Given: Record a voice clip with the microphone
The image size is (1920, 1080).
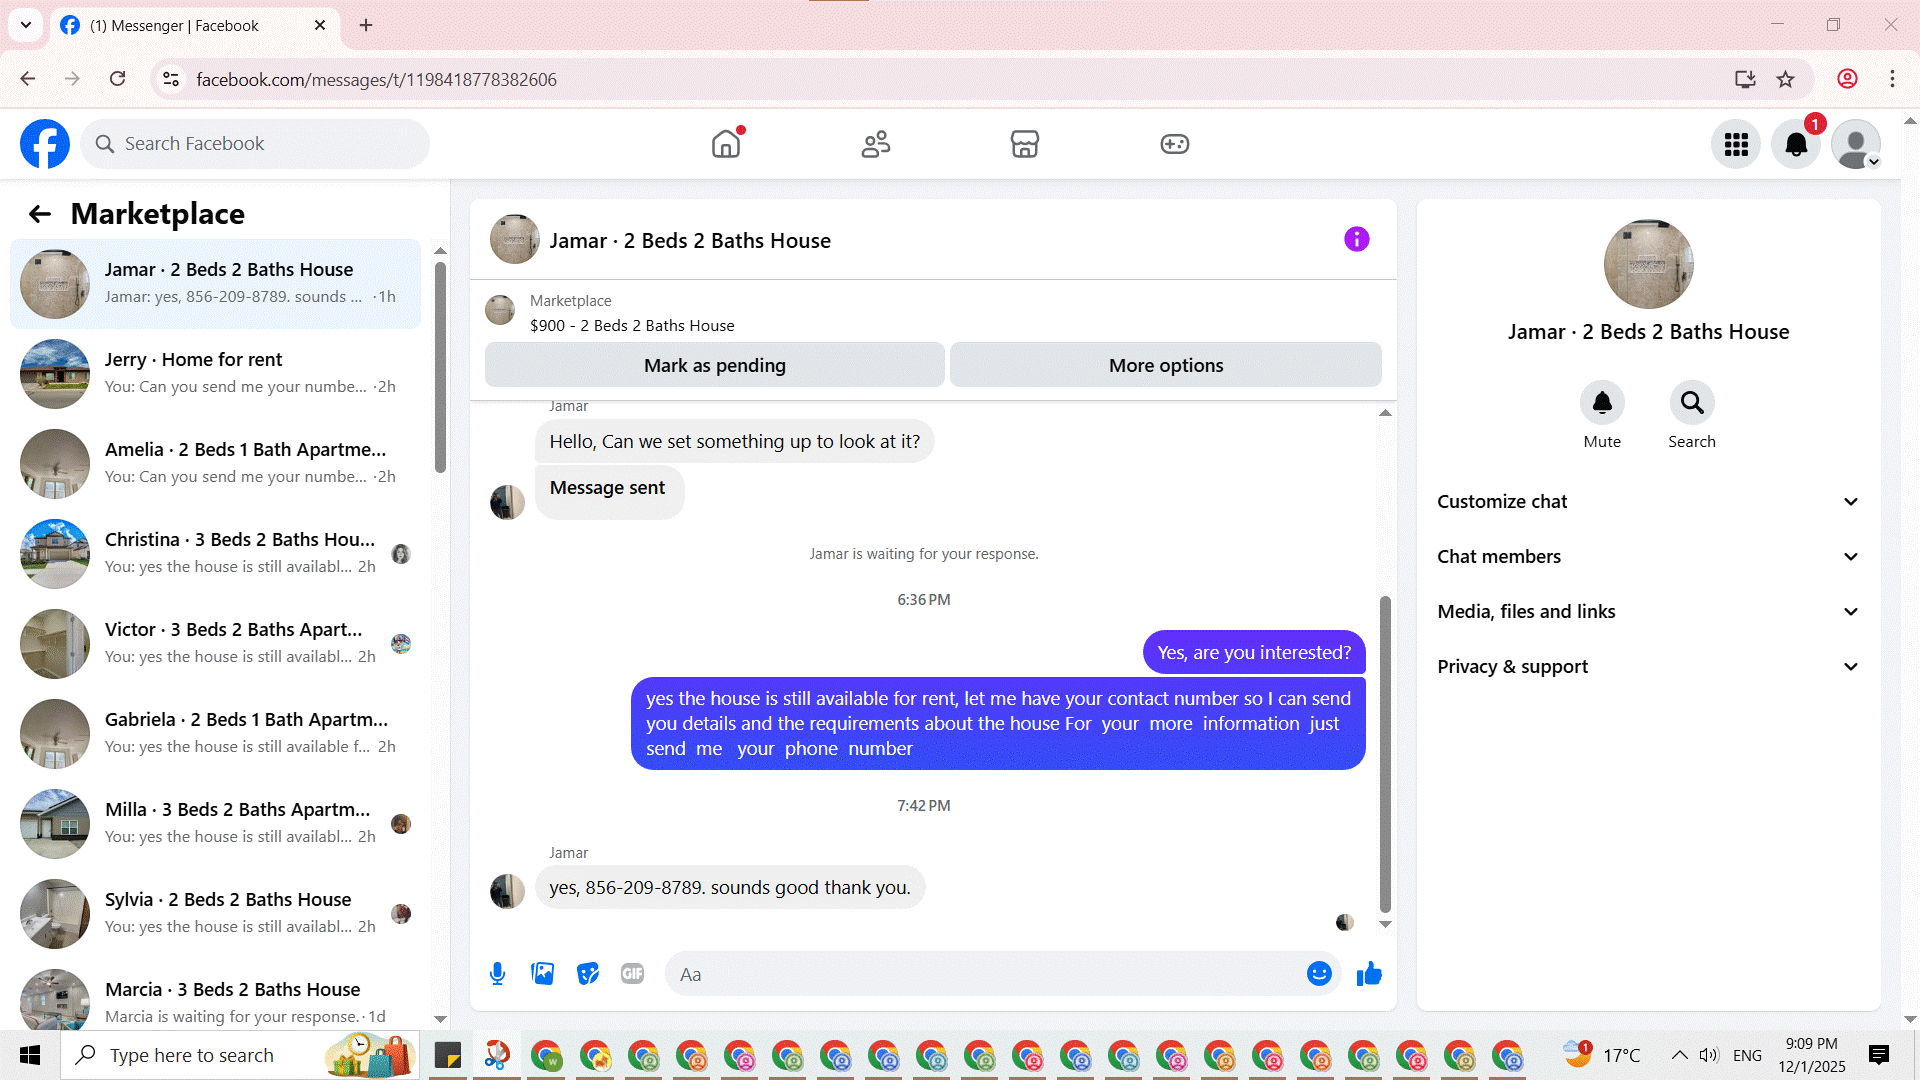Looking at the screenshot, I should pyautogui.click(x=498, y=974).
